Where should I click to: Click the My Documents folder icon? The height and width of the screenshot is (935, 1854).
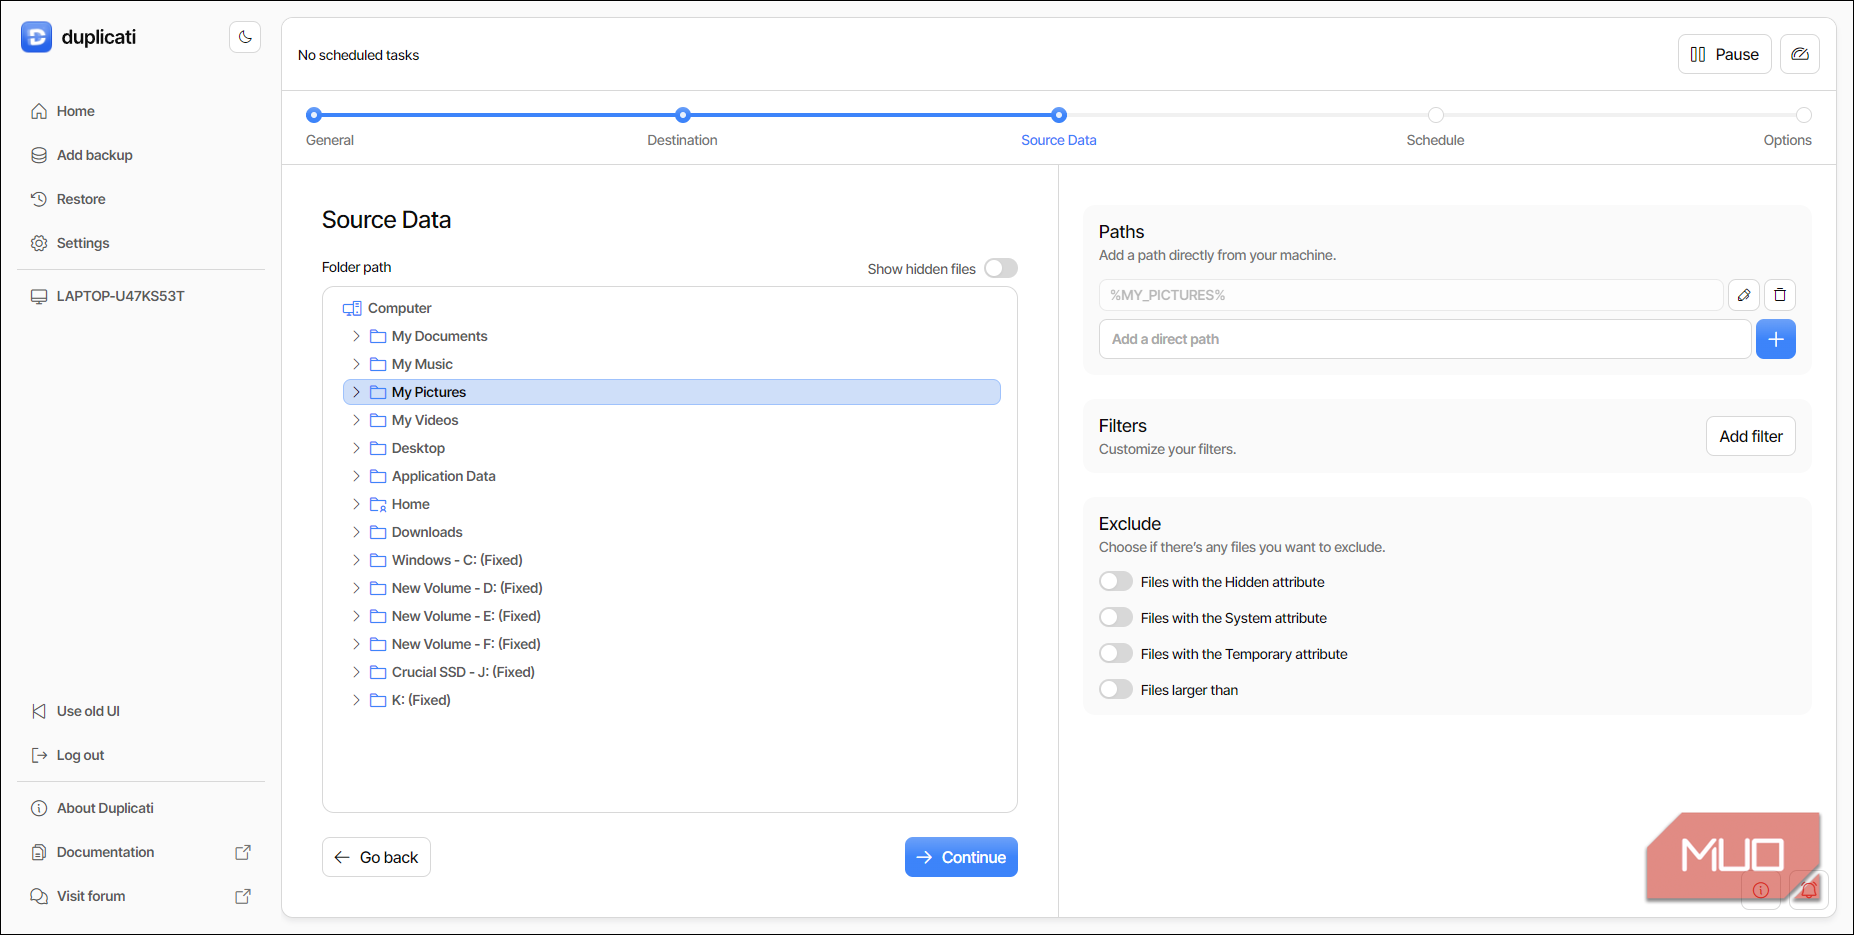point(378,336)
